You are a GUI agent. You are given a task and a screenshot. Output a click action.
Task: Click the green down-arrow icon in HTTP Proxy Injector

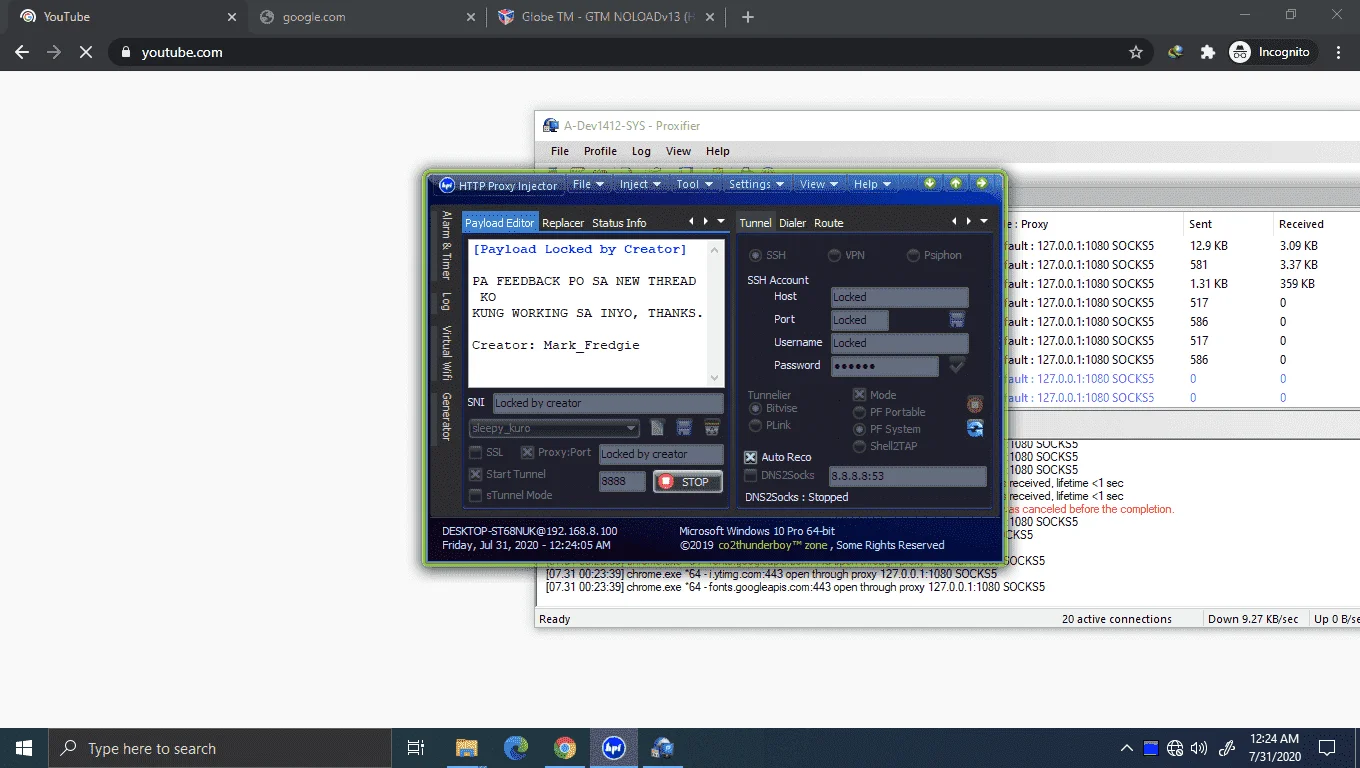coord(930,184)
